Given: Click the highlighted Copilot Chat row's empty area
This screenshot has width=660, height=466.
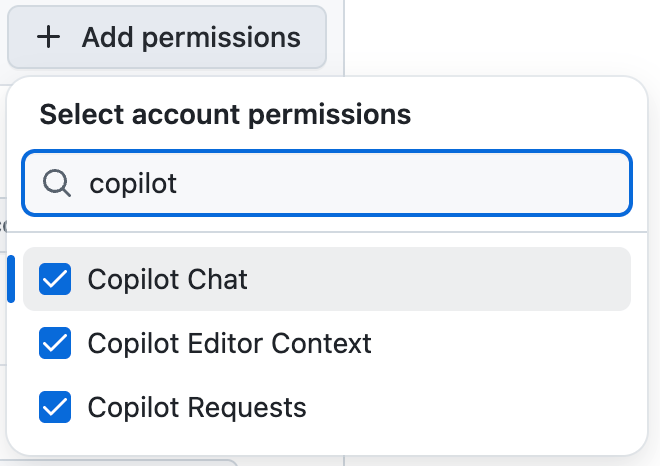Looking at the screenshot, I should click(450, 279).
